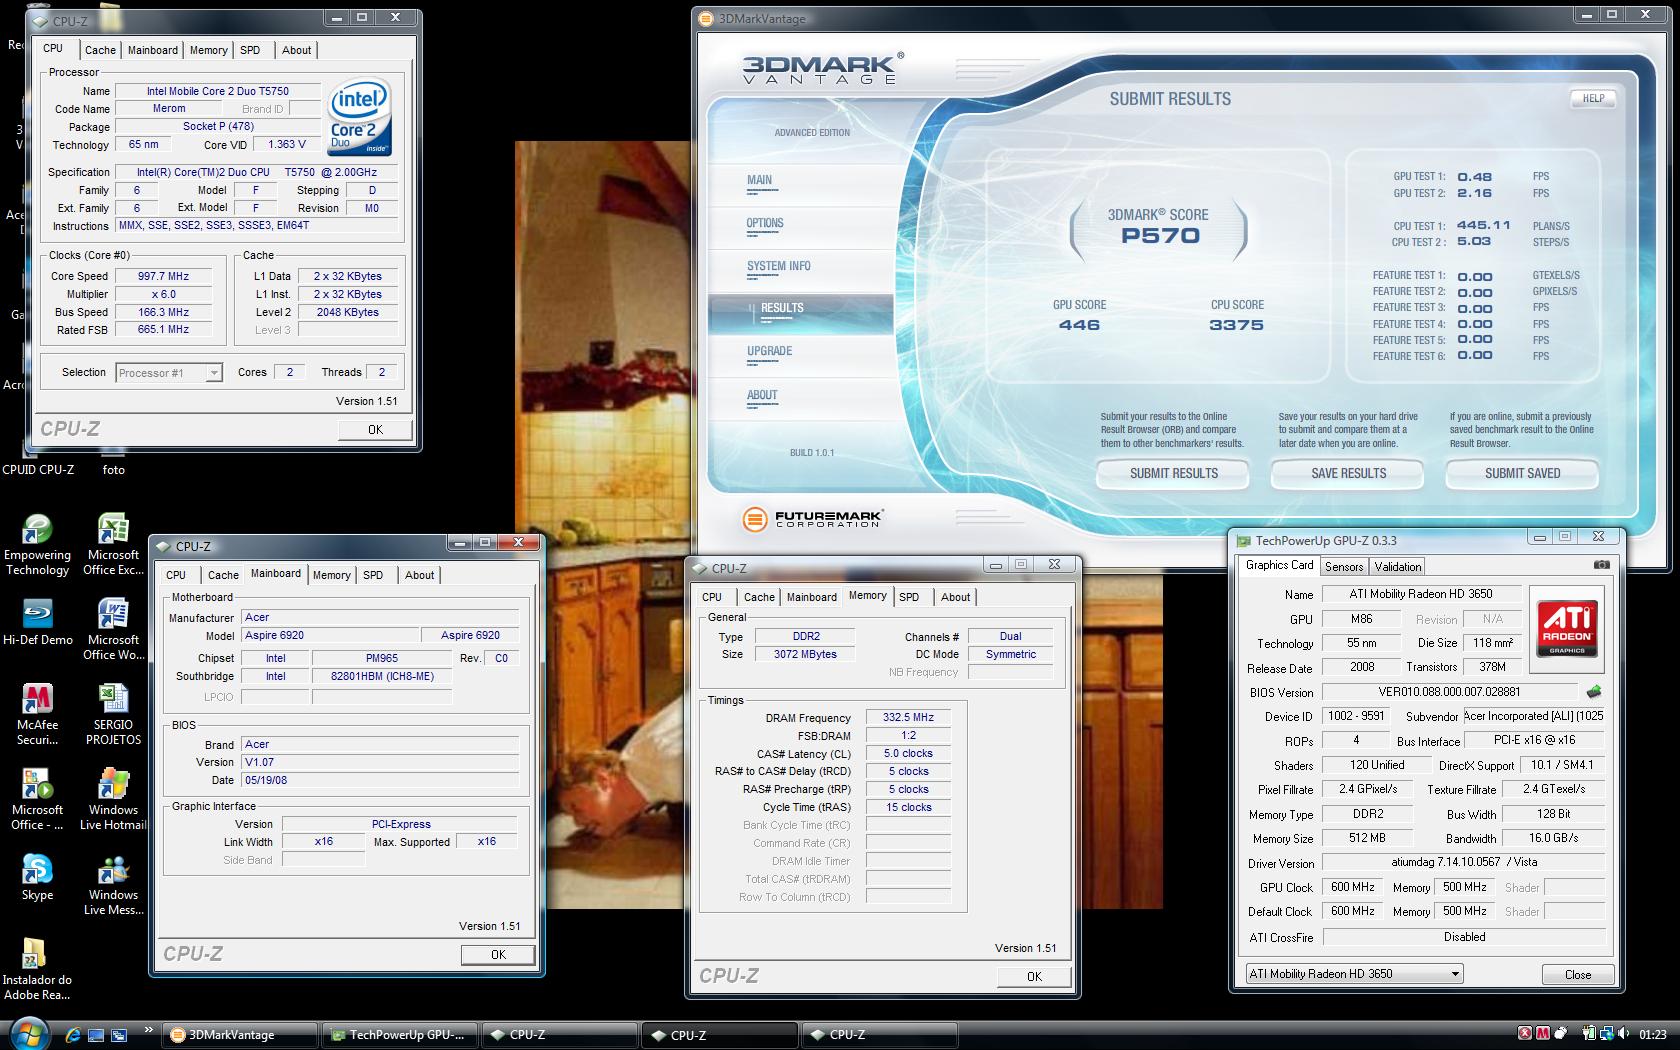Viewport: 1680px width, 1050px height.
Task: Open ABOUT in 3DMark Vantage sidebar
Action: click(x=762, y=395)
